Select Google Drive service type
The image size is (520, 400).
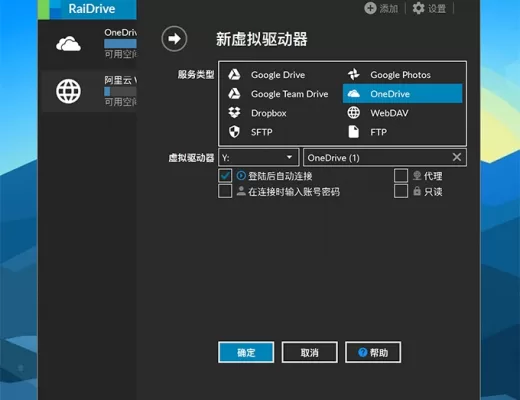pyautogui.click(x=279, y=75)
